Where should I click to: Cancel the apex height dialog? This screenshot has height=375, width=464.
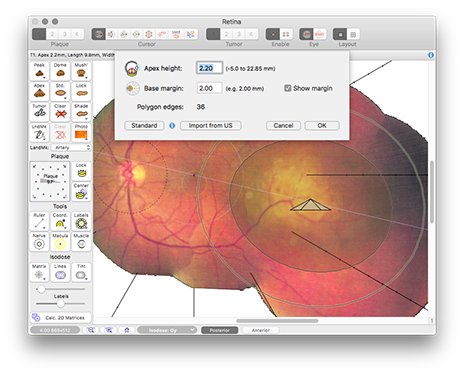pos(283,126)
